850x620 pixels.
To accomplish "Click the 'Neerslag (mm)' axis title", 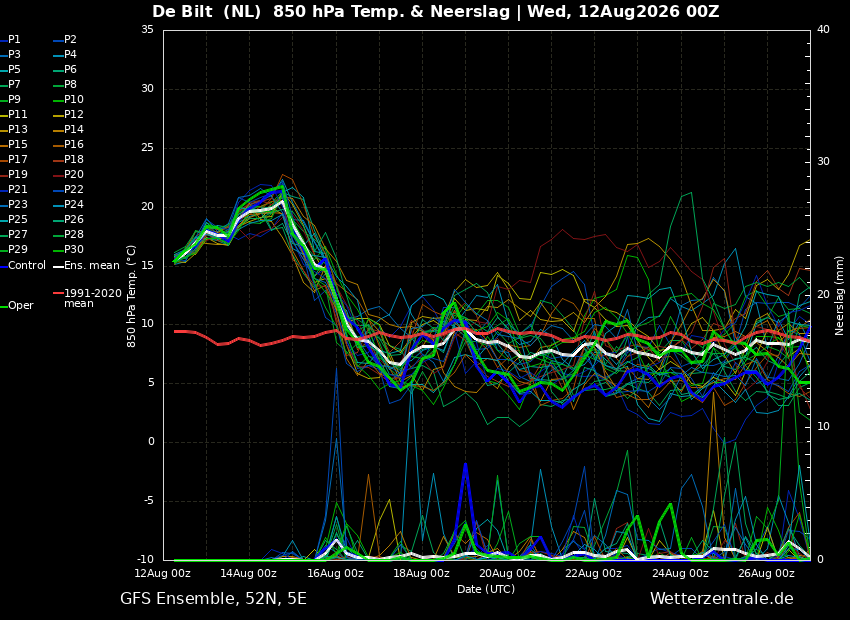I will tap(840, 296).
